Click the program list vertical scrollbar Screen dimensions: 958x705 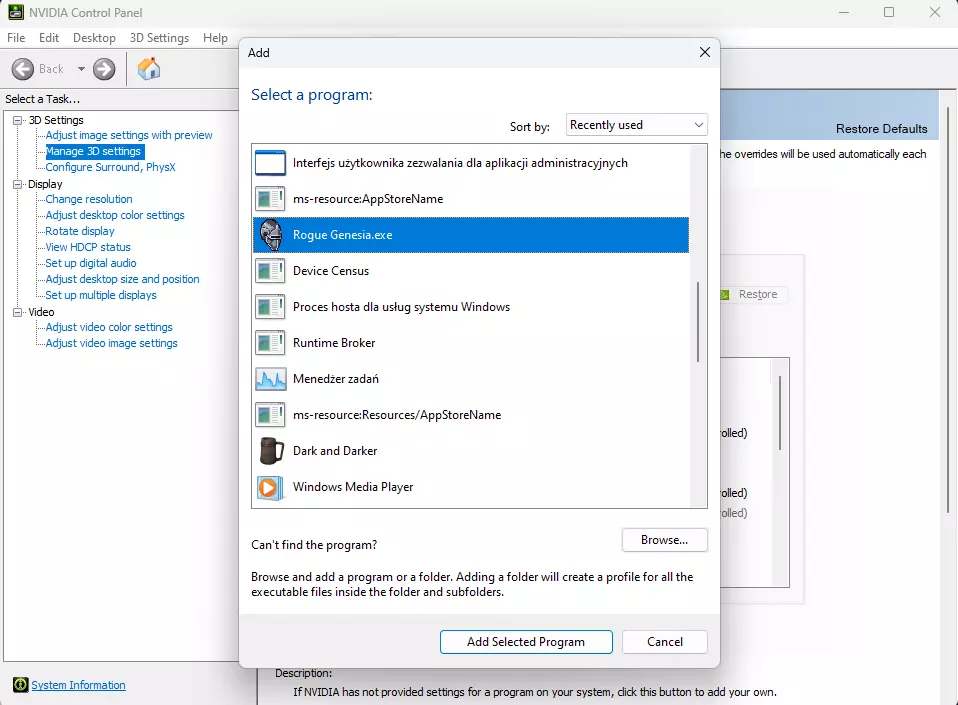pyautogui.click(x=698, y=323)
